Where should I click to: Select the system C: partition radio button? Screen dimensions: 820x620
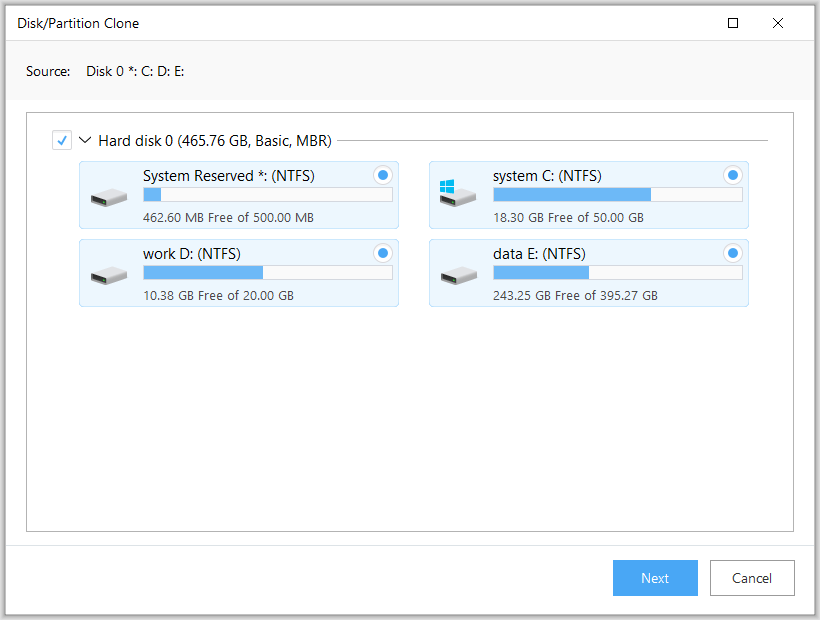tap(733, 175)
